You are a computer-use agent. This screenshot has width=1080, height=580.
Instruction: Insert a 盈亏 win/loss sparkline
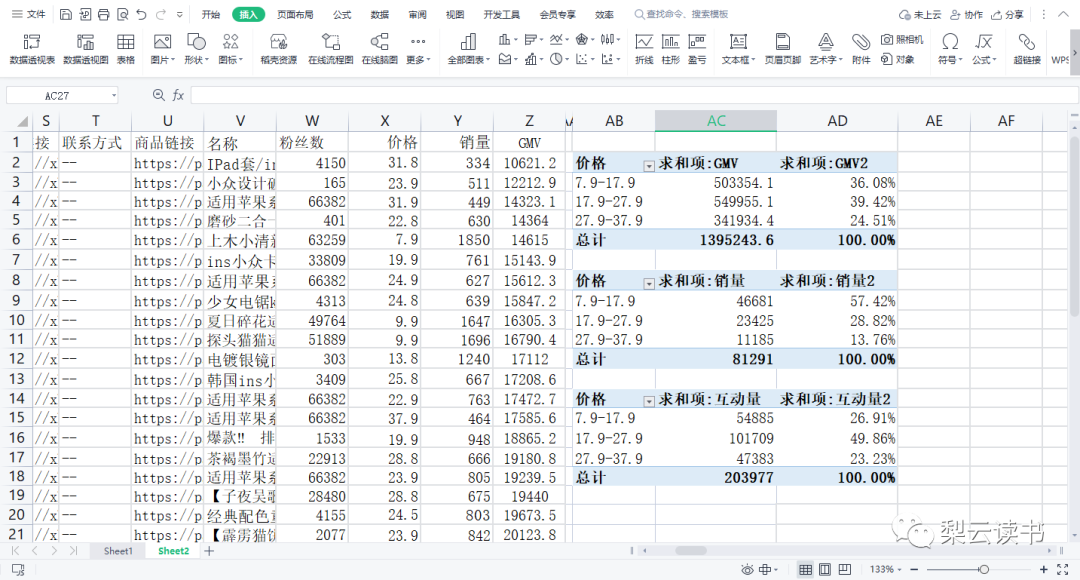click(x=697, y=49)
